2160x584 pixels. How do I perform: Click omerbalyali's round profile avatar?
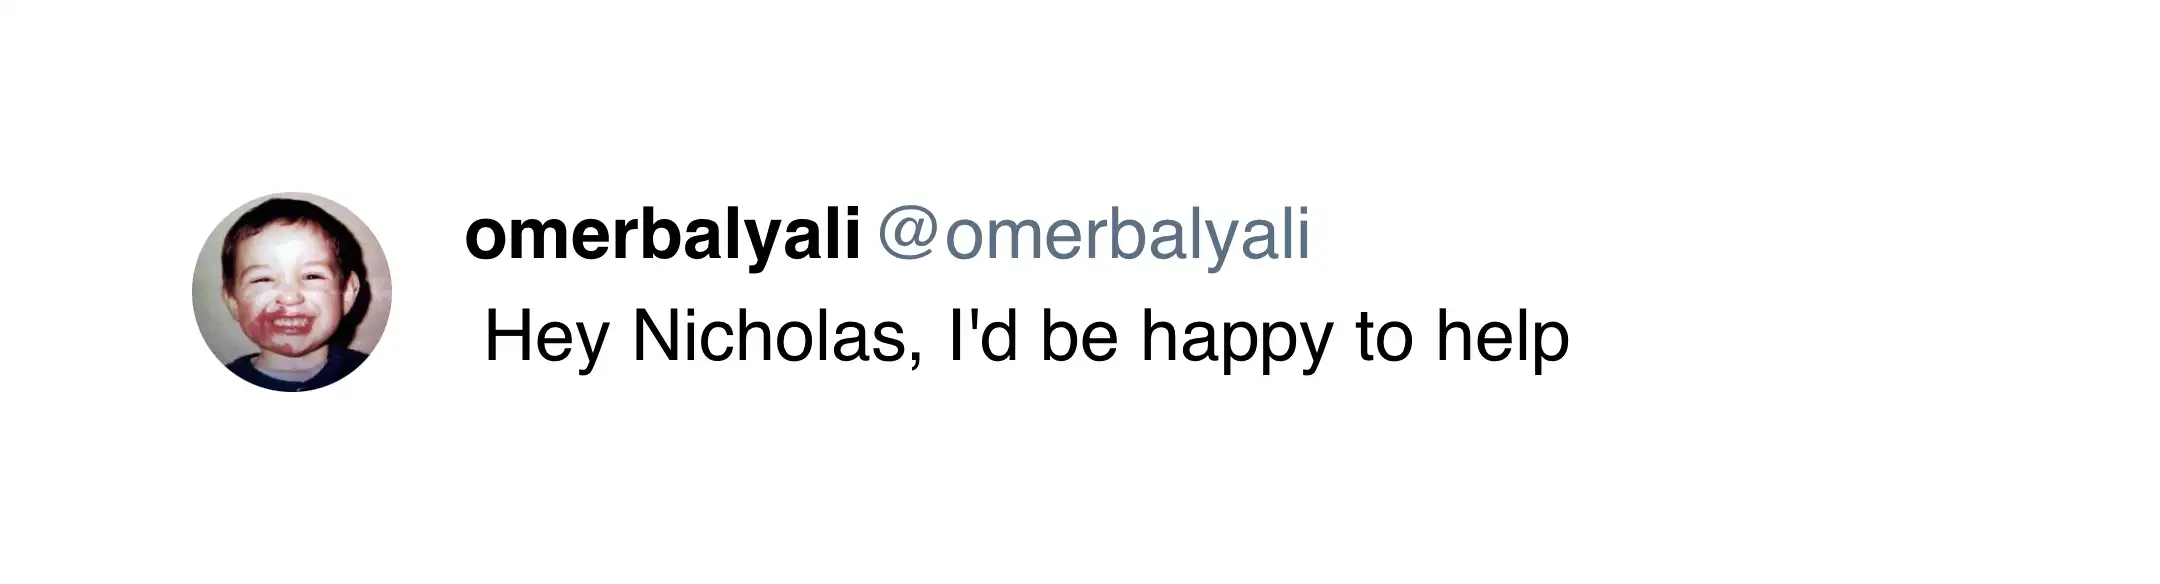(291, 292)
